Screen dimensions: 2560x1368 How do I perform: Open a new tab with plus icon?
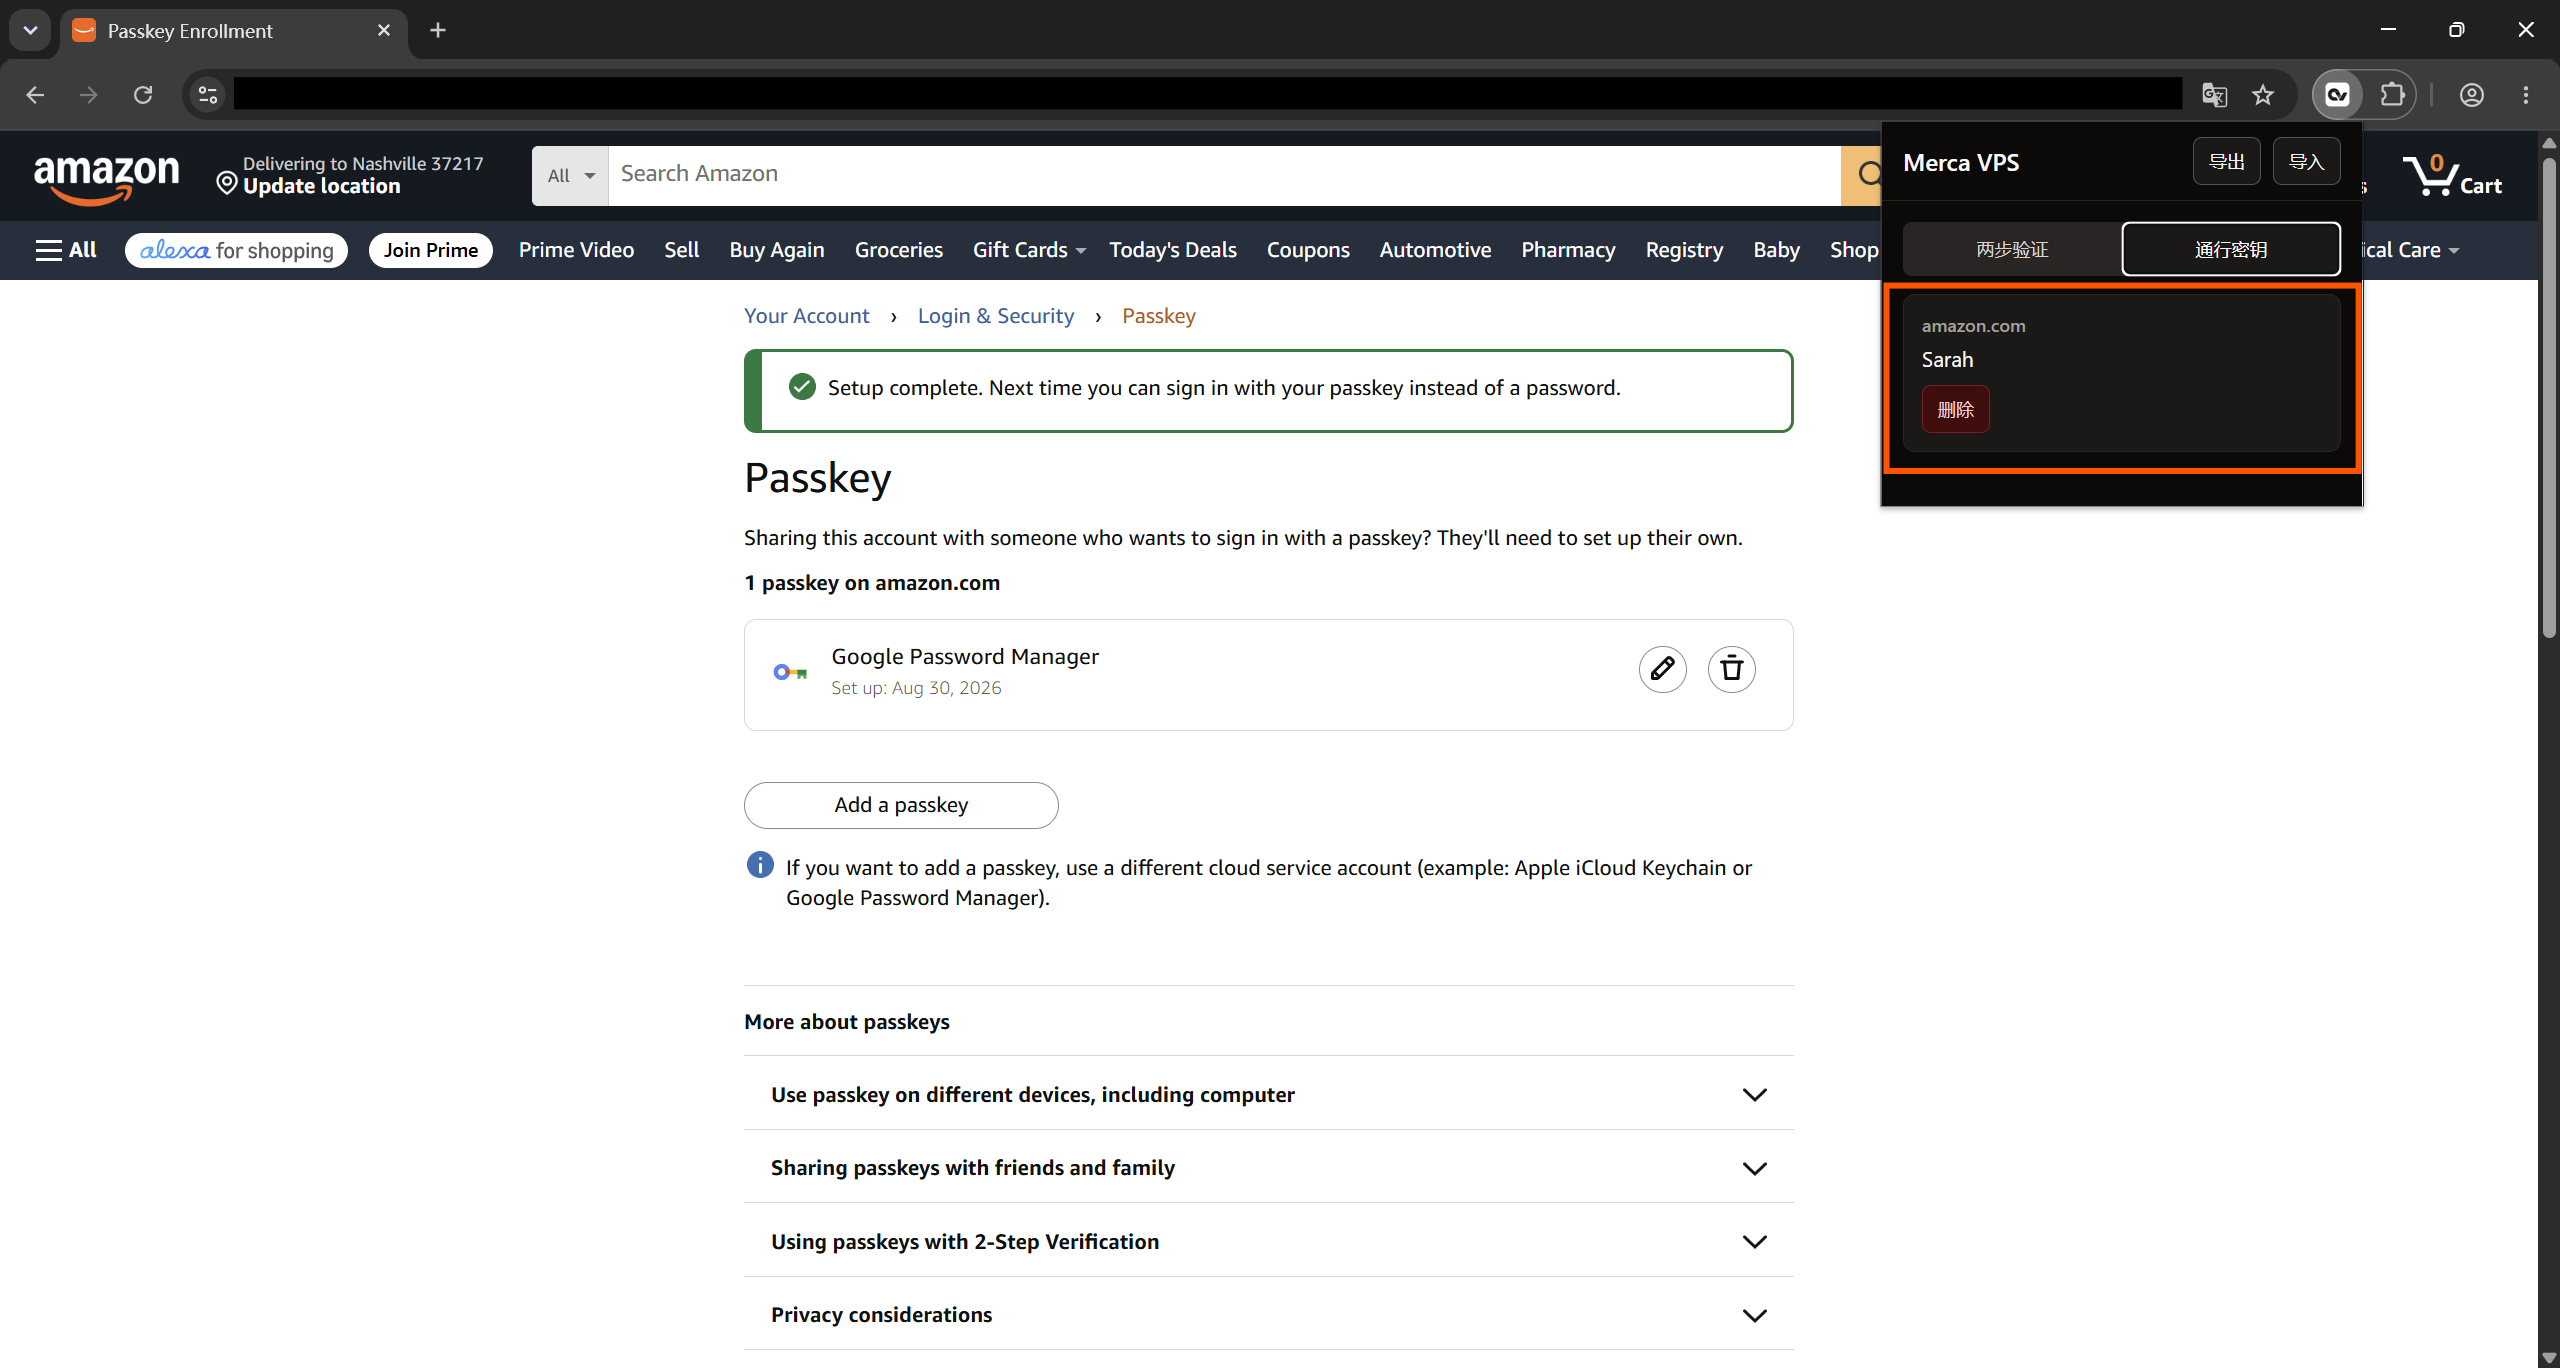(x=438, y=30)
